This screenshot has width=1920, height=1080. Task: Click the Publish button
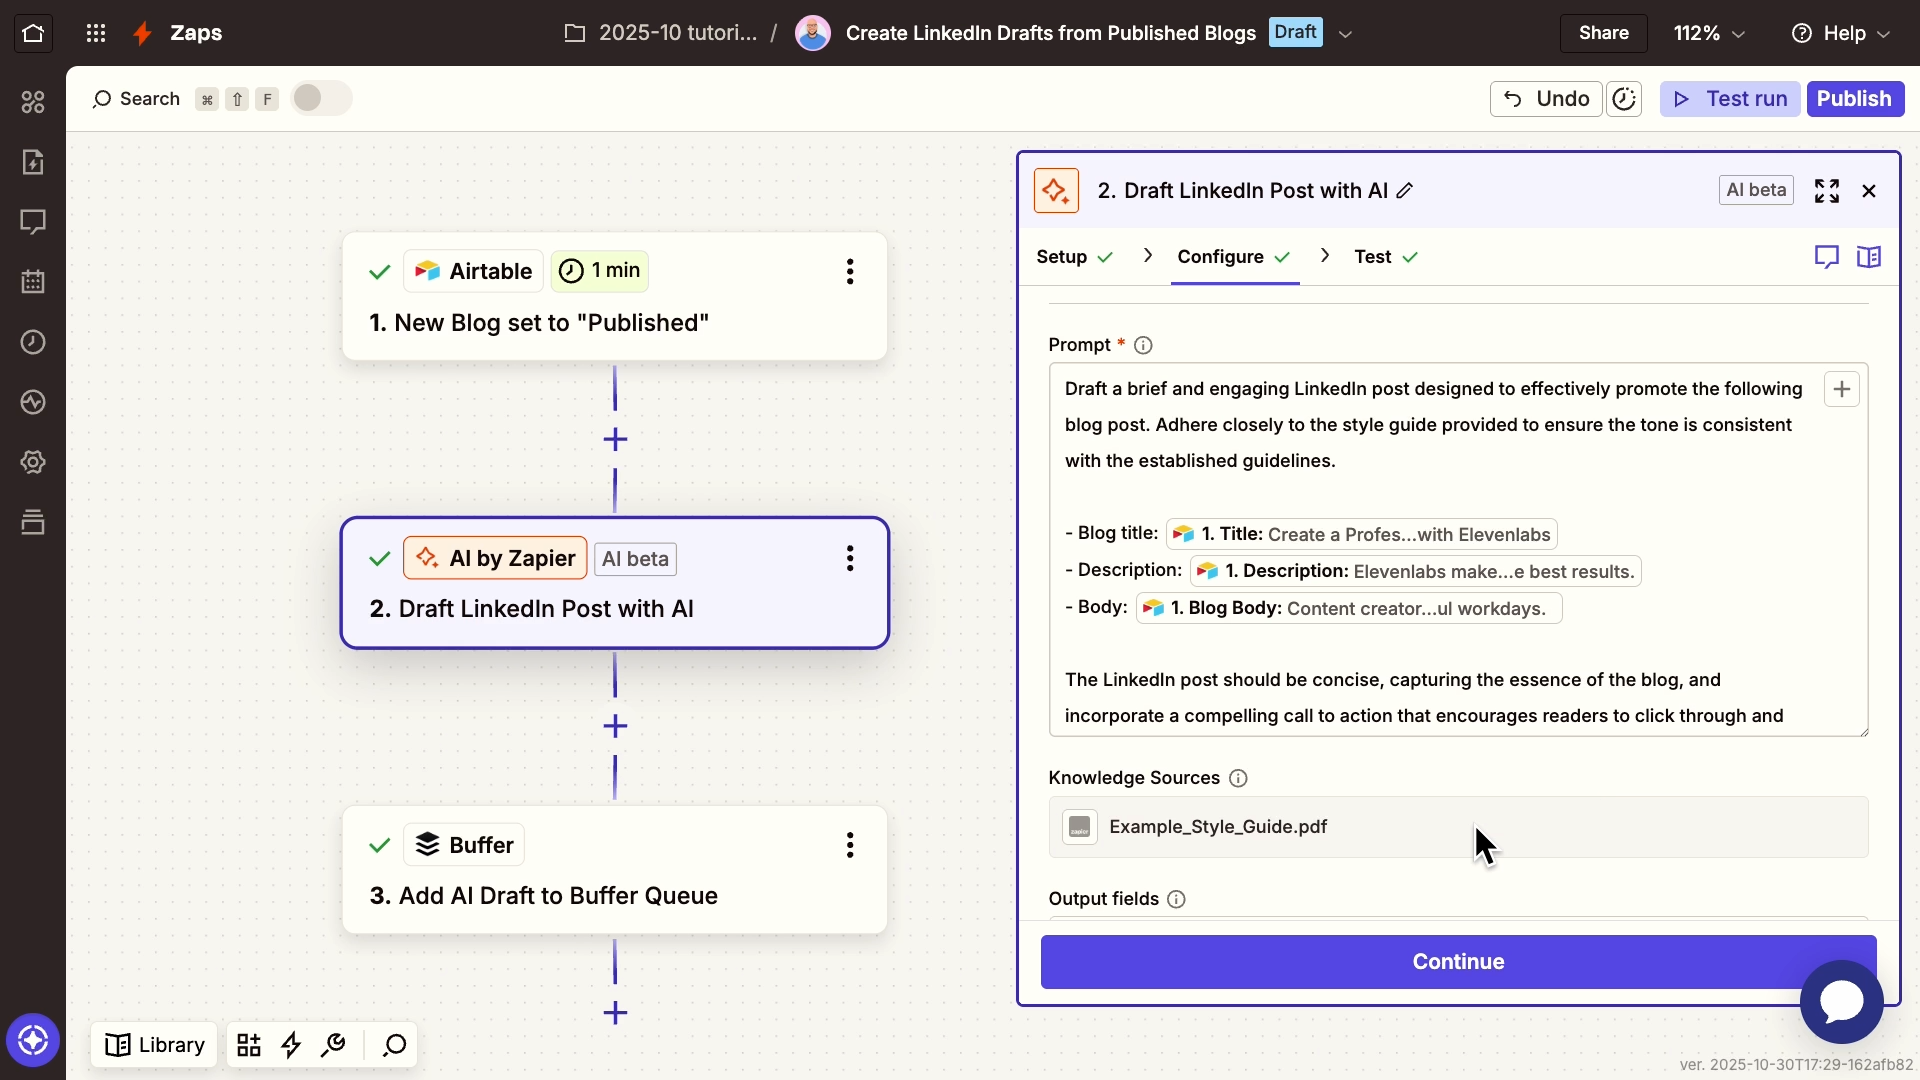(1855, 98)
